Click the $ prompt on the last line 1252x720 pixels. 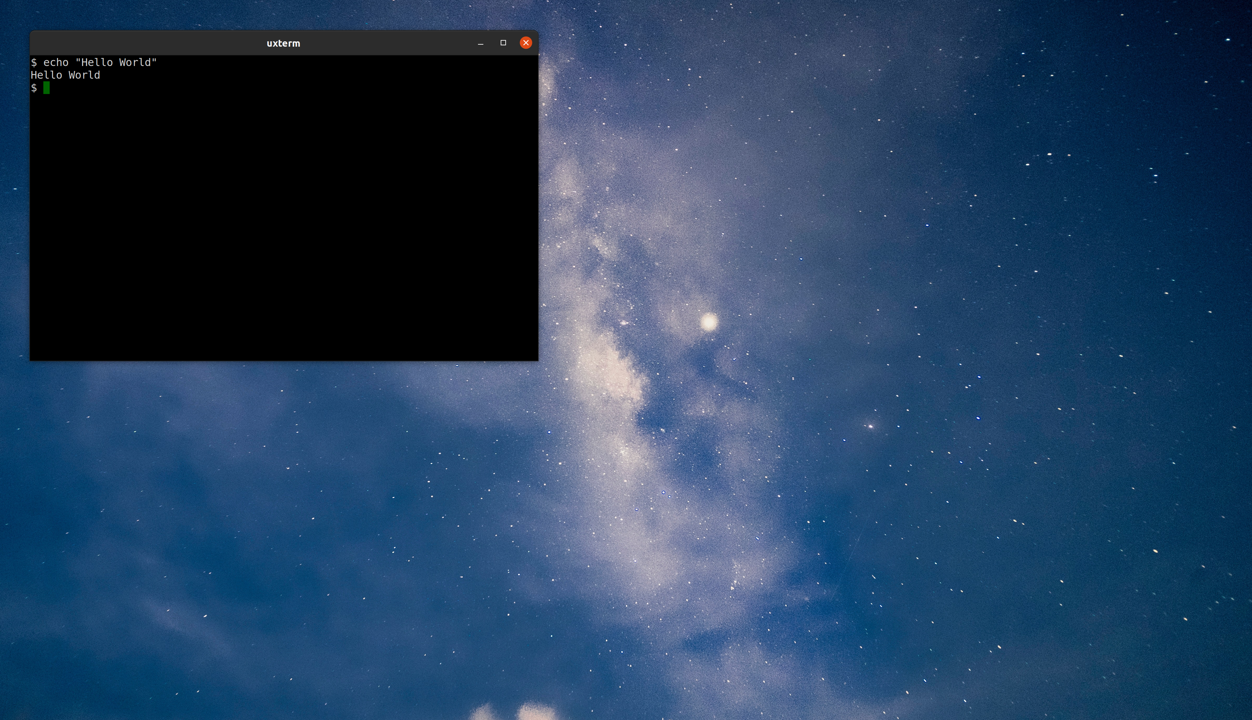coord(34,88)
